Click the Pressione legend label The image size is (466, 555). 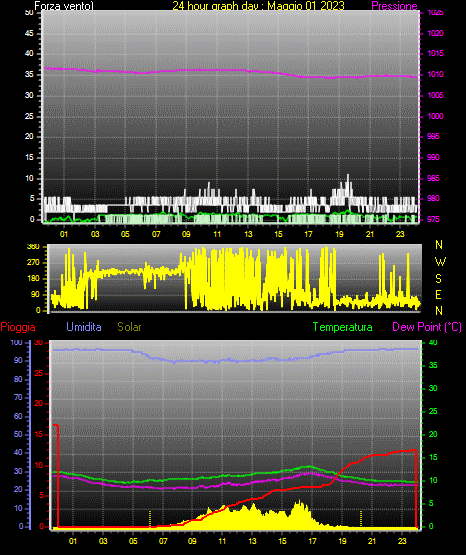pos(394,6)
